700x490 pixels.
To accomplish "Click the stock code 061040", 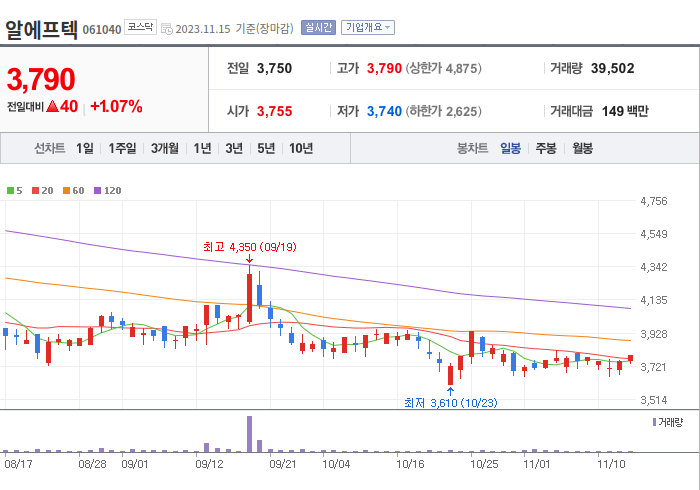I will (x=102, y=30).
